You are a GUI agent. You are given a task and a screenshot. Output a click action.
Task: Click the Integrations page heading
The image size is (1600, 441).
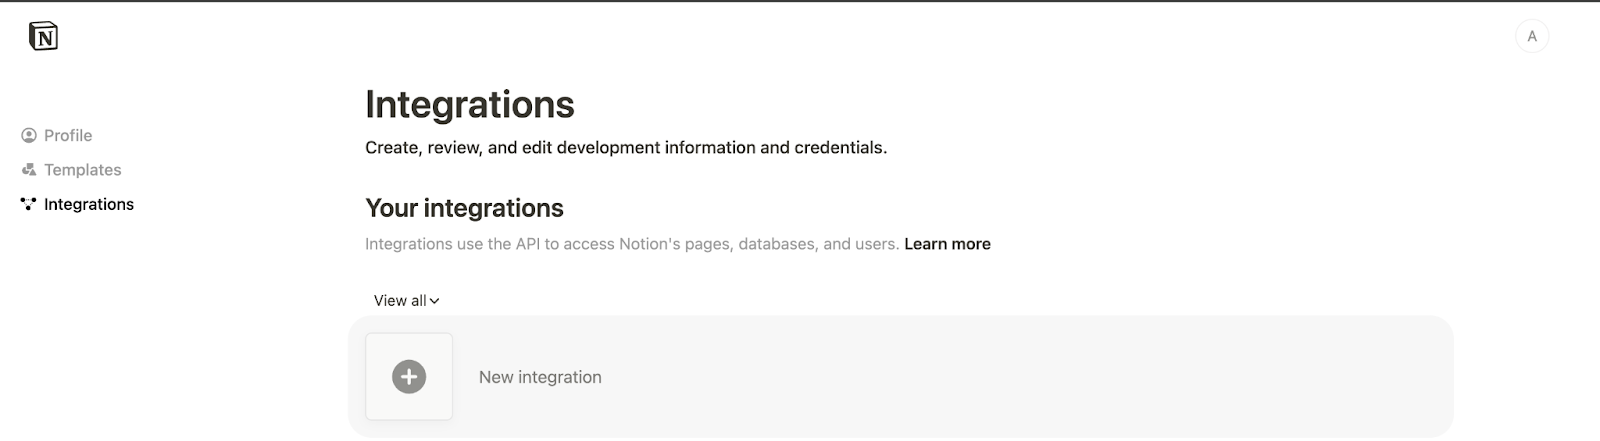click(x=469, y=104)
